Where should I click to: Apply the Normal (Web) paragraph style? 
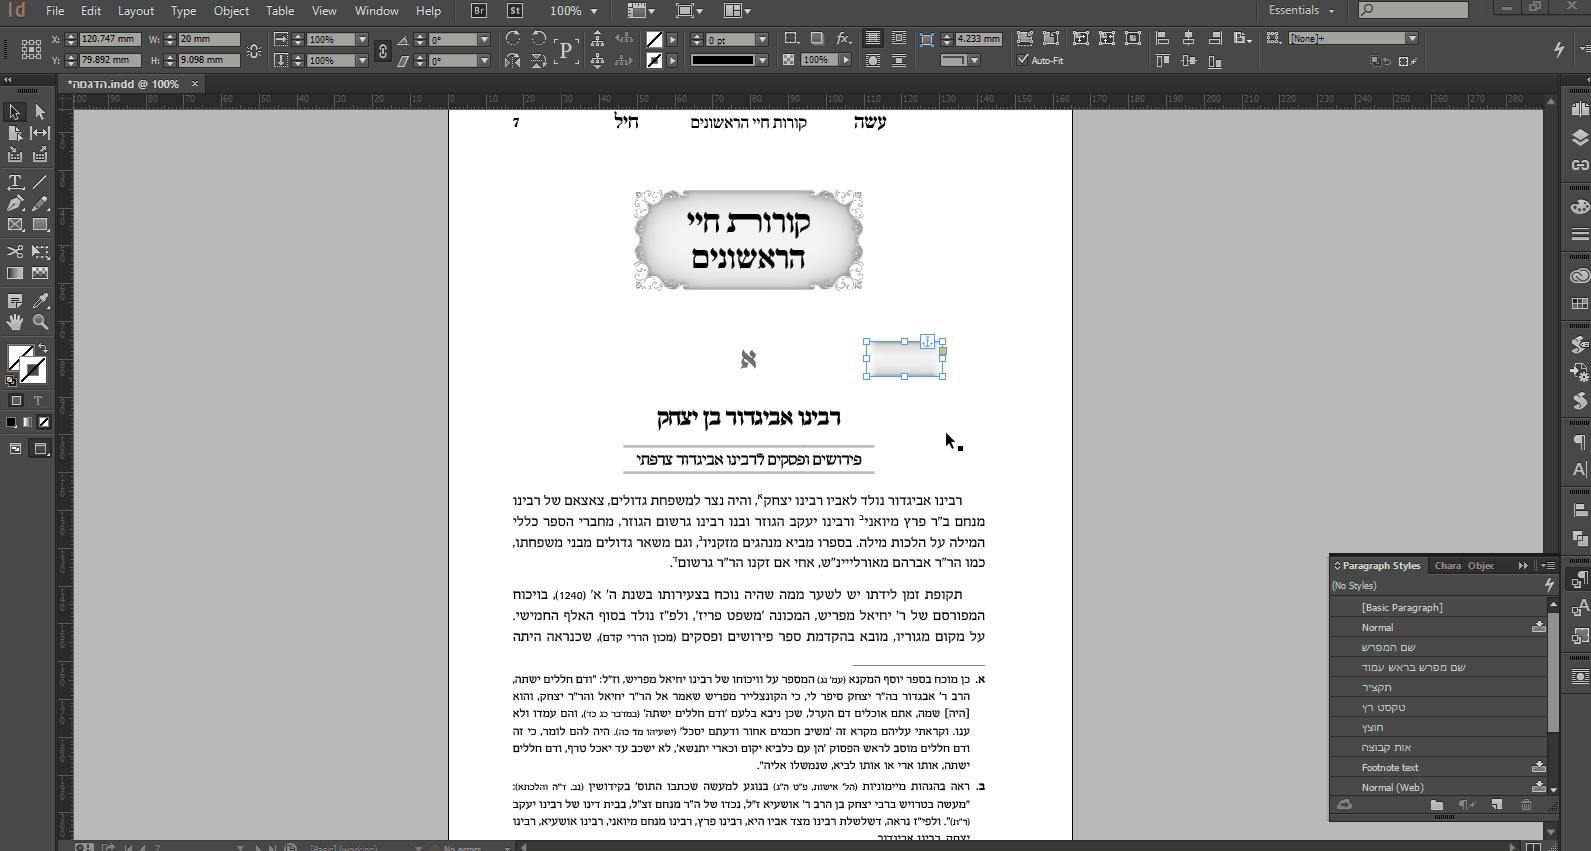(x=1439, y=788)
